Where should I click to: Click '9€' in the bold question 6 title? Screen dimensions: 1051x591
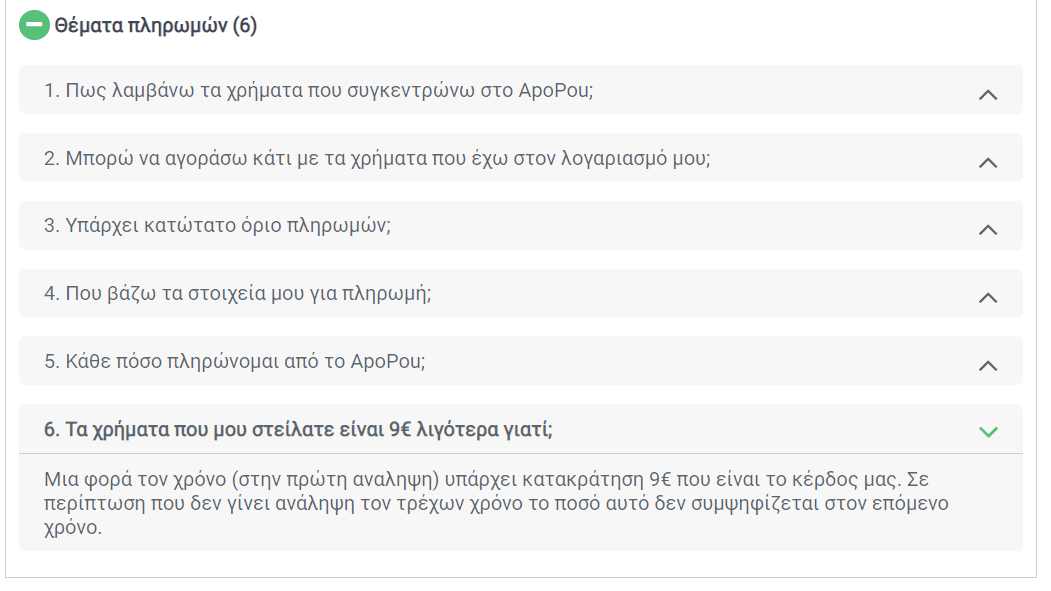(400, 429)
